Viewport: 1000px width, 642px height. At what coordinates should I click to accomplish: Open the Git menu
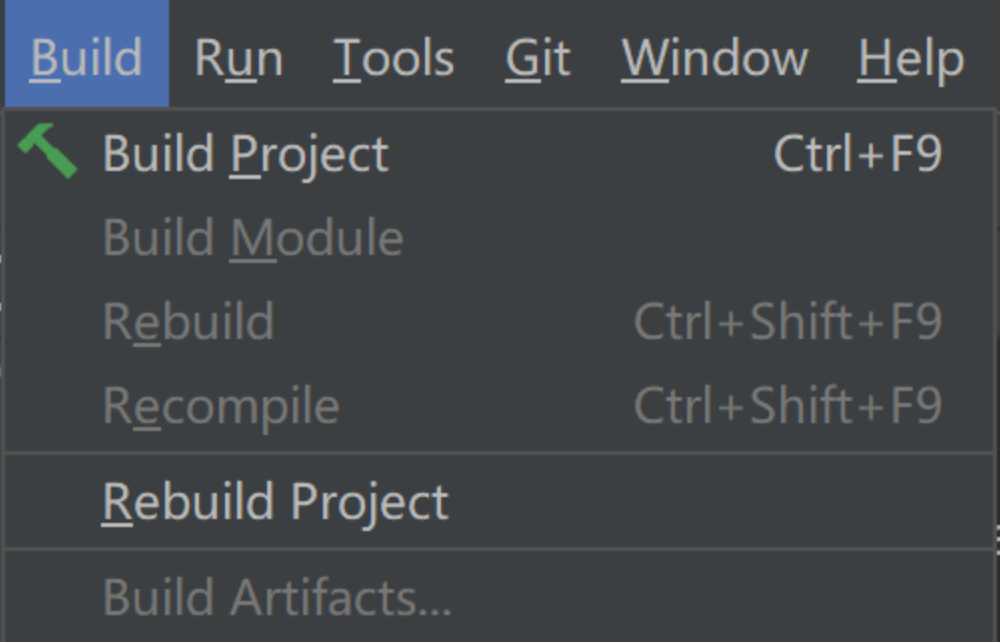click(538, 57)
